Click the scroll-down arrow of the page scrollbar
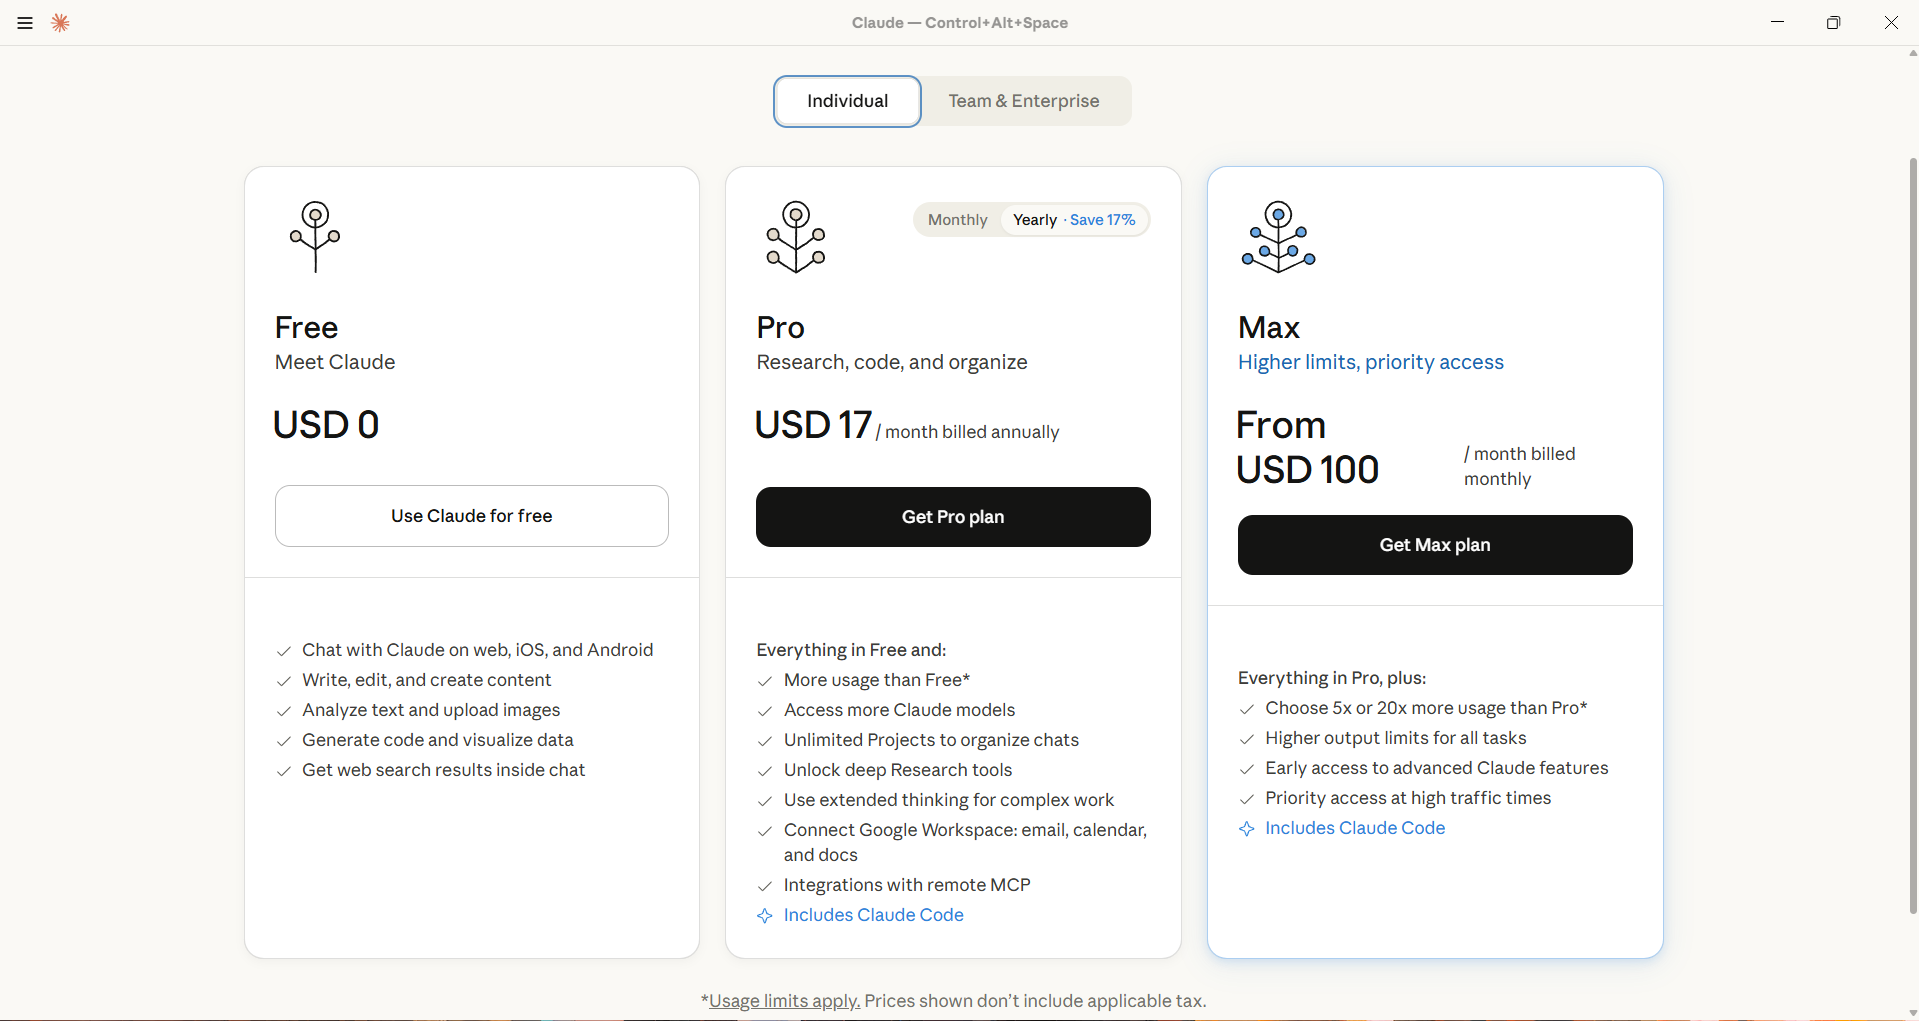Image resolution: width=1919 pixels, height=1021 pixels. click(1913, 1013)
